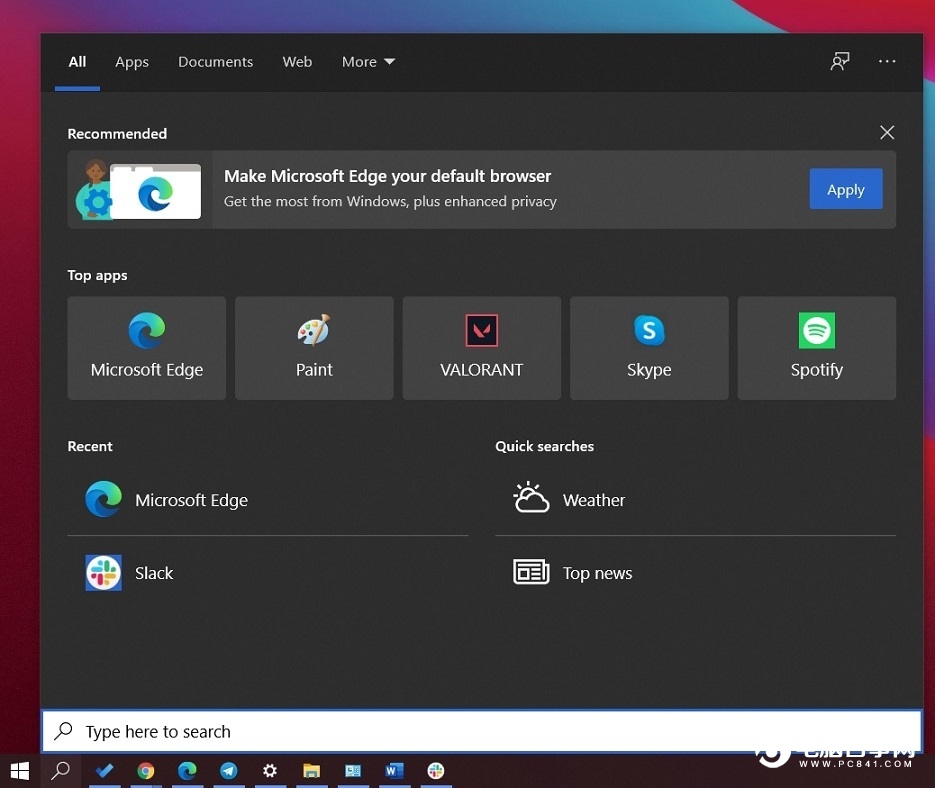The image size is (935, 788).
Task: Run a Weather quick search
Action: click(594, 499)
